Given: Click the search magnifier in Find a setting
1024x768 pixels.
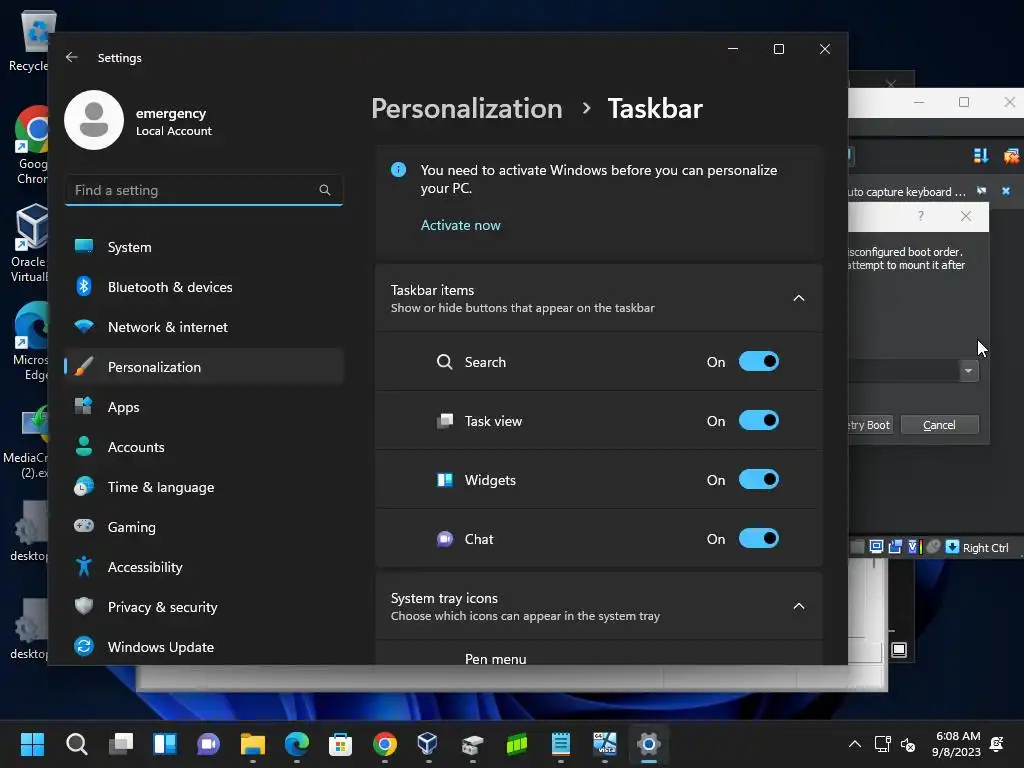Looking at the screenshot, I should tap(325, 190).
